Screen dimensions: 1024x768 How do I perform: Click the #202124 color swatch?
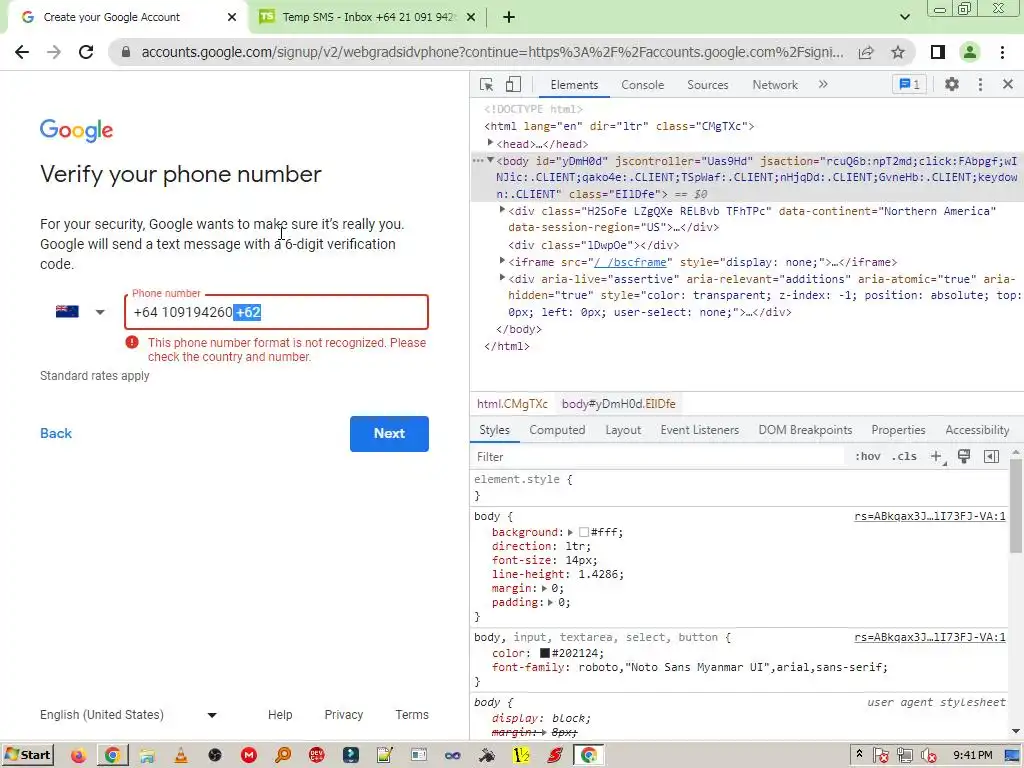(545, 653)
